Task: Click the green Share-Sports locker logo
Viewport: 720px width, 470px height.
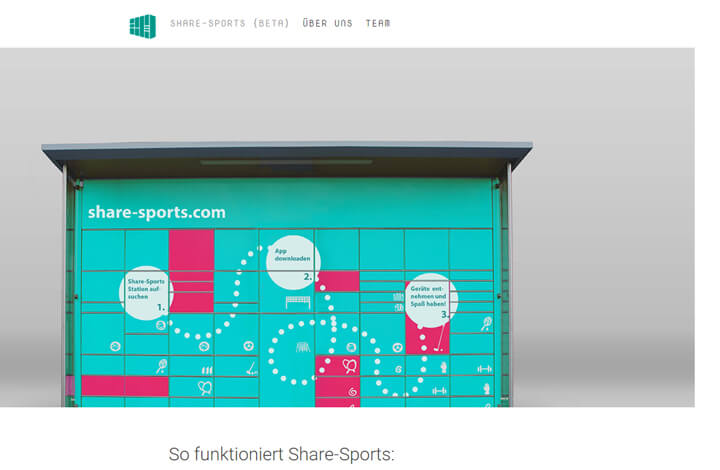Action: click(143, 26)
